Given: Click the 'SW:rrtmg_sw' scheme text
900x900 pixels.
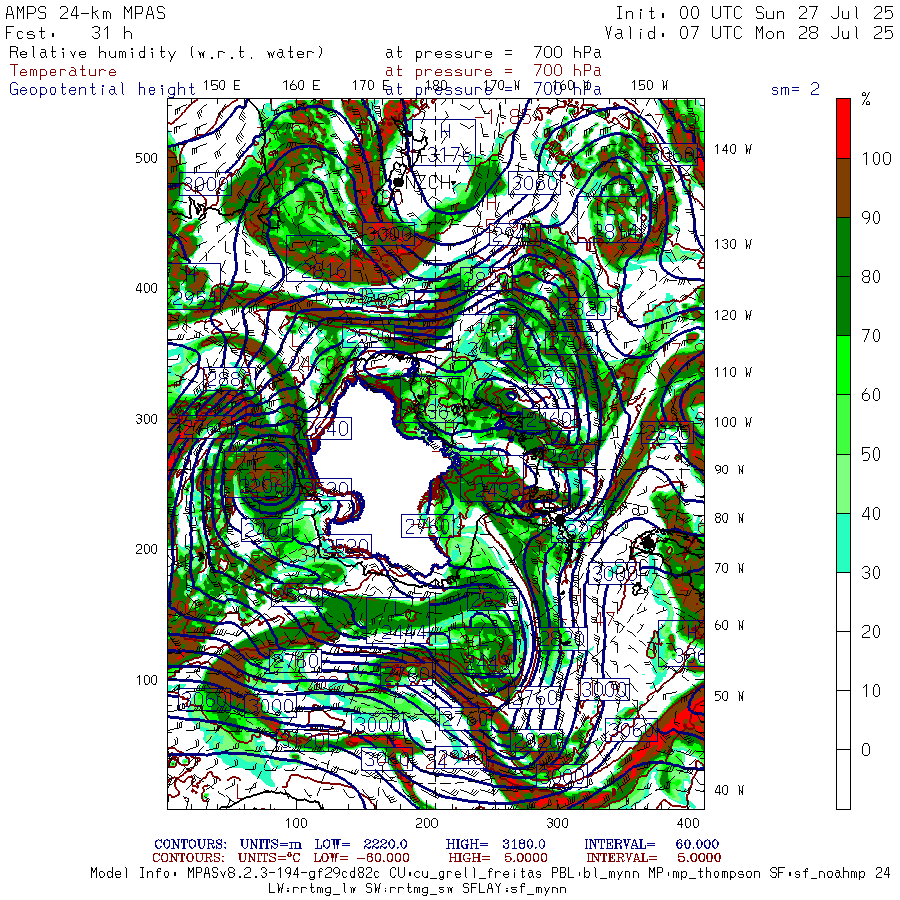Looking at the screenshot, I should pos(408,889).
